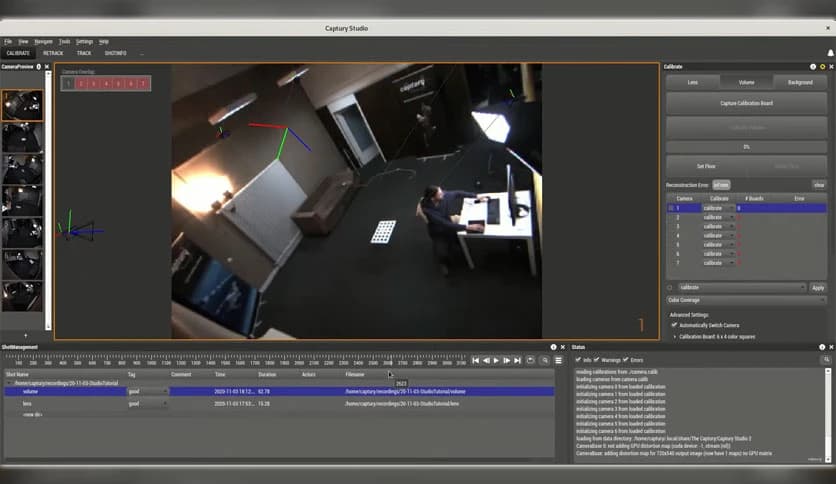Switch to the RETRACK workspace tab
Screen dimensions: 836x484
coord(53,53)
